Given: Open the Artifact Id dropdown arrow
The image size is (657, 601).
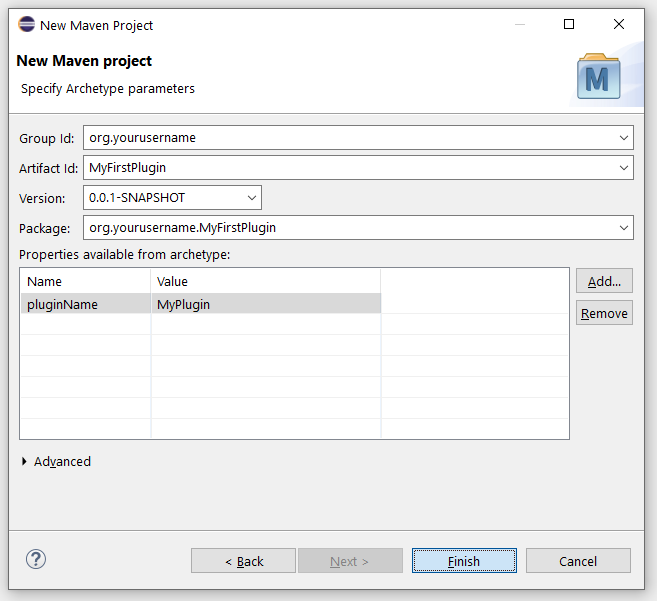Looking at the screenshot, I should [624, 168].
